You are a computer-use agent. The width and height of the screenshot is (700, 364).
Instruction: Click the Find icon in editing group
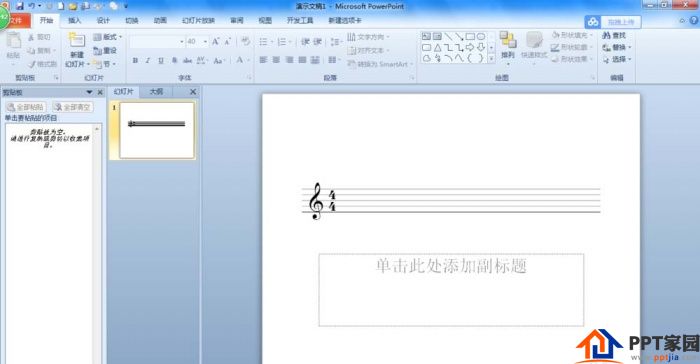click(614, 35)
